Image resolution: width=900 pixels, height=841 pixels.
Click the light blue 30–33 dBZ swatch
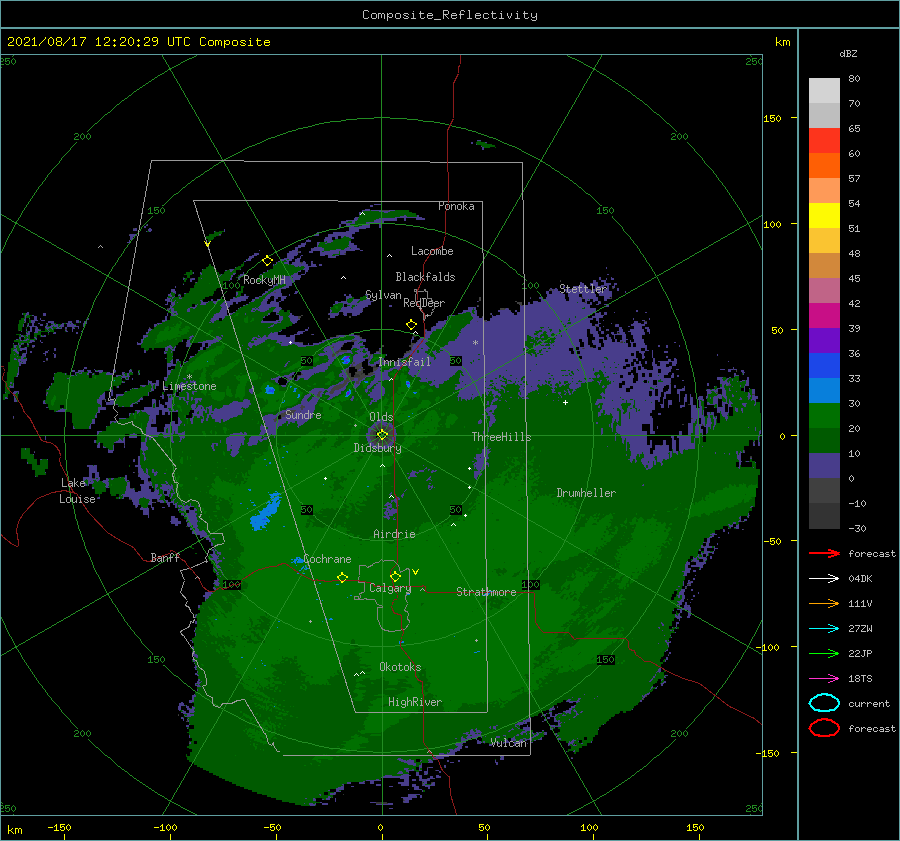point(824,390)
